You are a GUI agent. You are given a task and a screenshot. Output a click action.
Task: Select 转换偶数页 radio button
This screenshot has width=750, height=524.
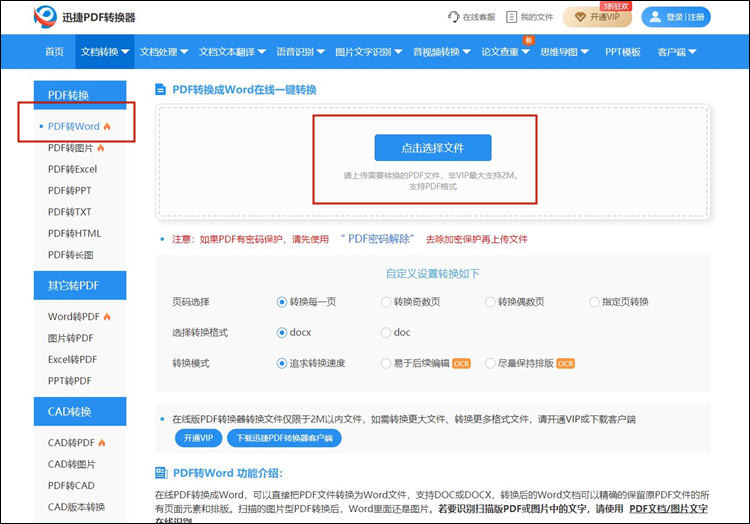490,302
